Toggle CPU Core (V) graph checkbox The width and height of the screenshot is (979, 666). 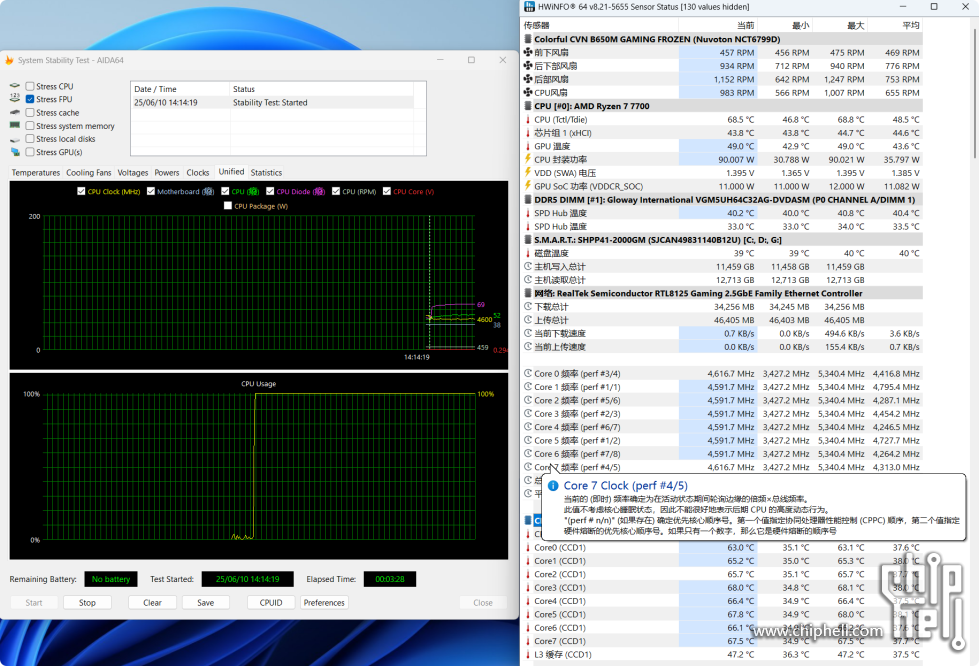[386, 191]
